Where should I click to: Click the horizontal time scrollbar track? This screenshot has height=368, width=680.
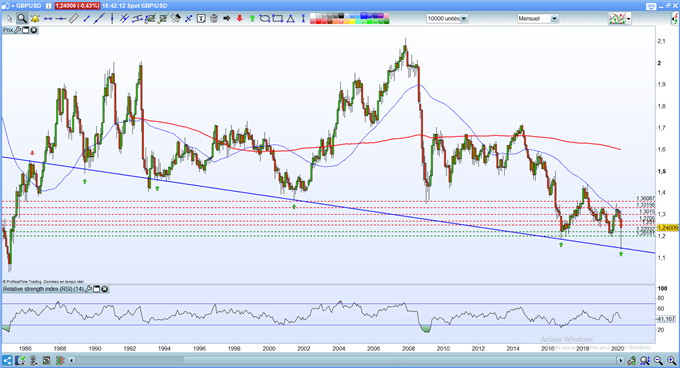(346, 360)
